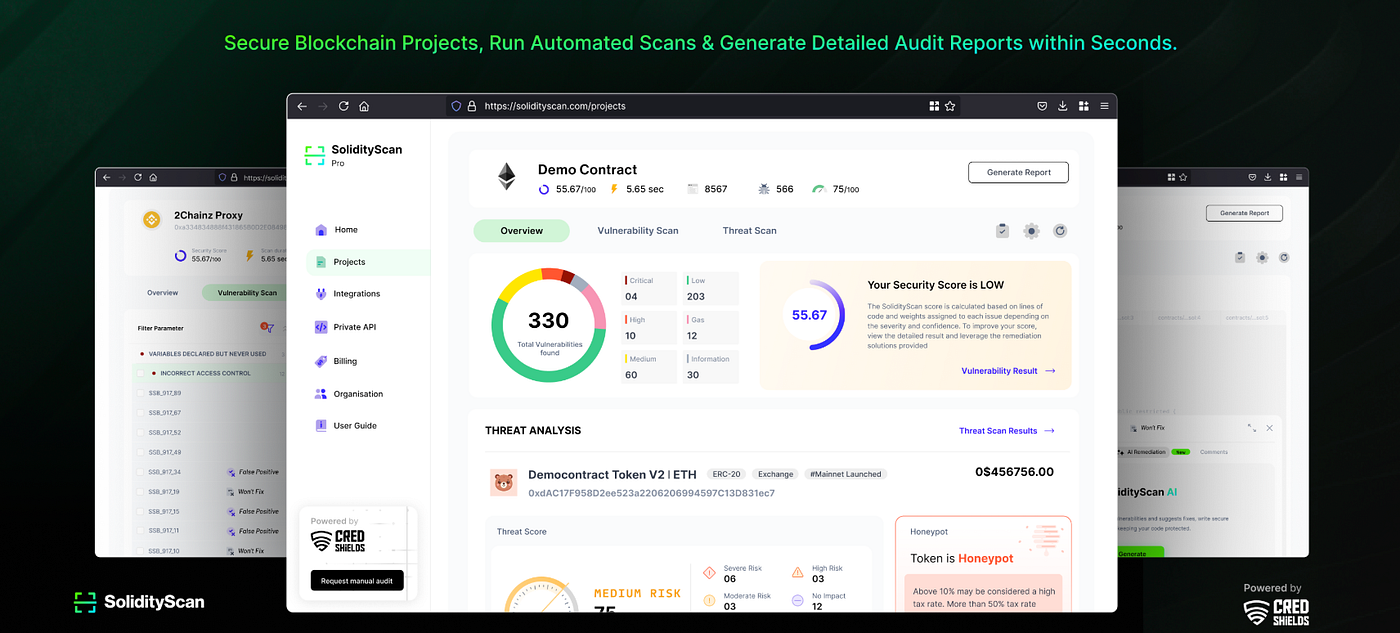Follow the Threat Scan Results link
This screenshot has height=633, width=1400.
click(1006, 431)
